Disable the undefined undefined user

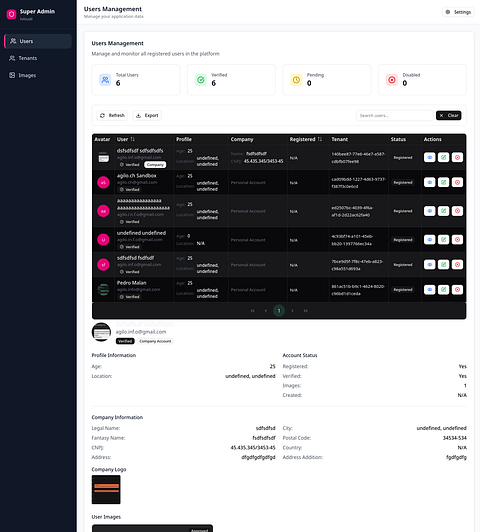tap(457, 240)
